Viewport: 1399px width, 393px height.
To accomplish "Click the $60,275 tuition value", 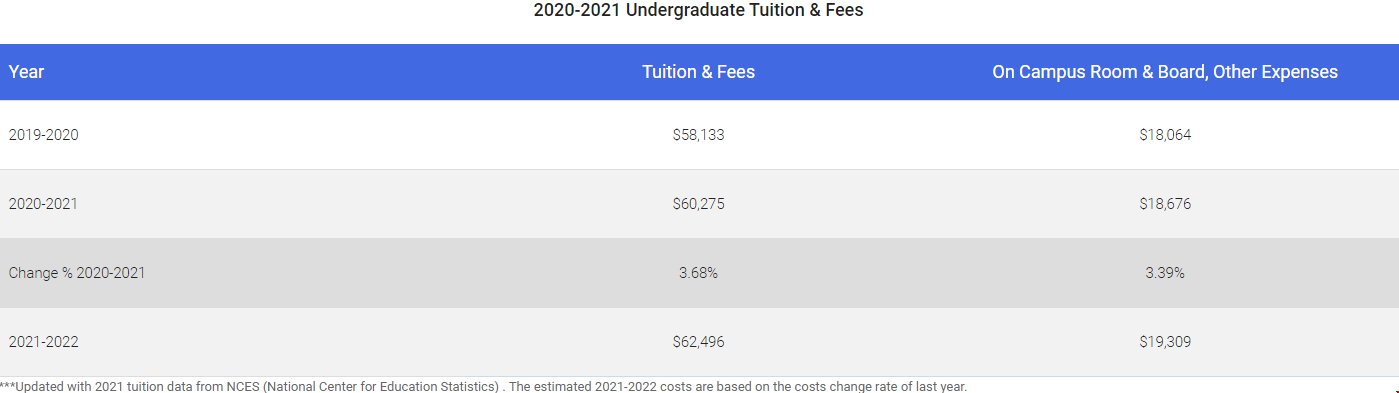I will tap(698, 204).
